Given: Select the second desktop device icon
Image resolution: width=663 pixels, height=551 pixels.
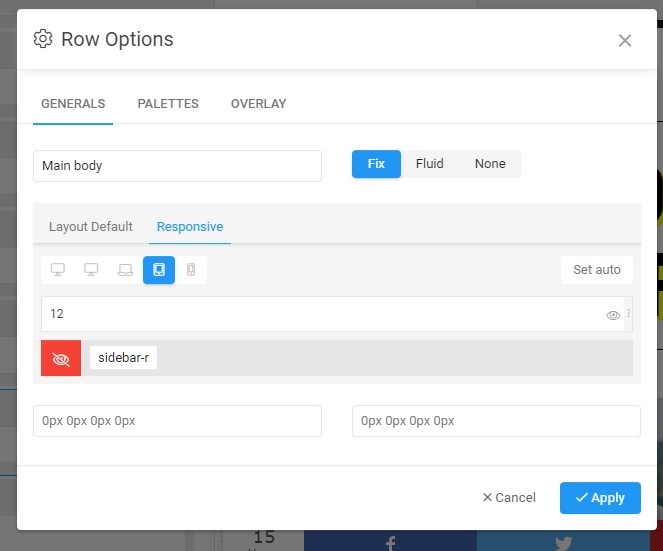Looking at the screenshot, I should coord(92,270).
